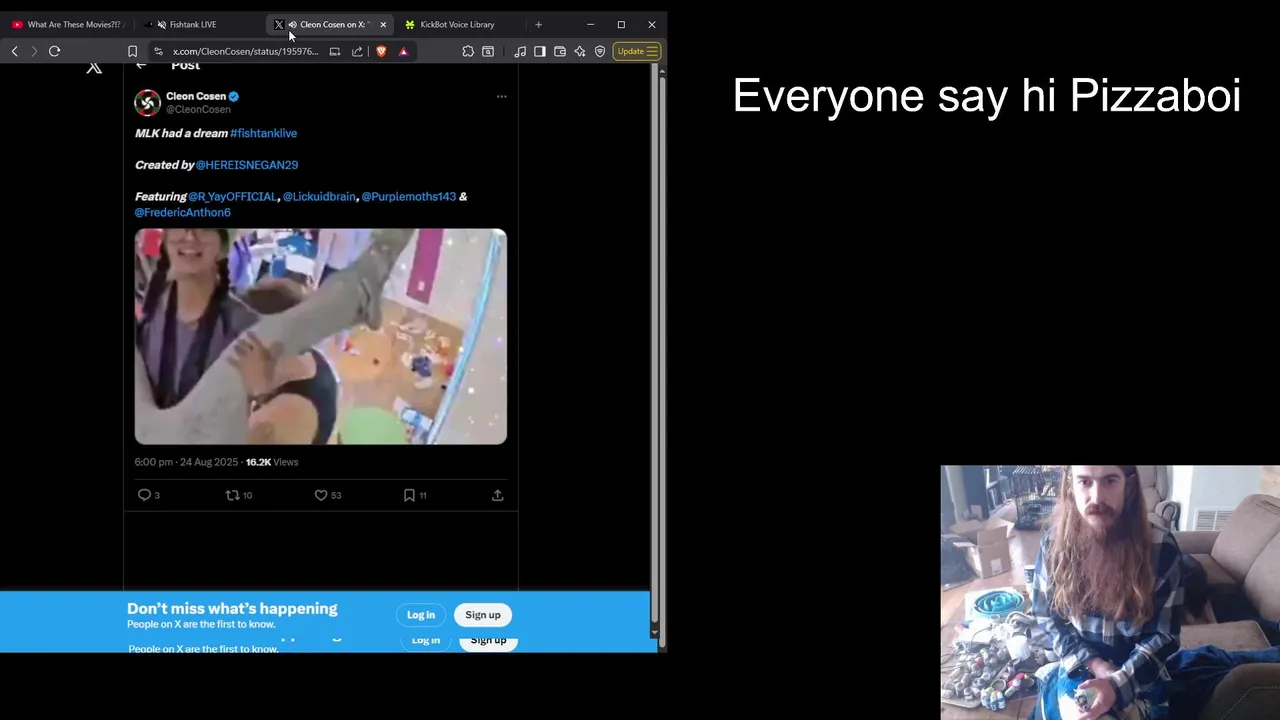Screen dimensions: 1280x720
Task: Go forward with the browser forward arrow
Action: pos(34,51)
